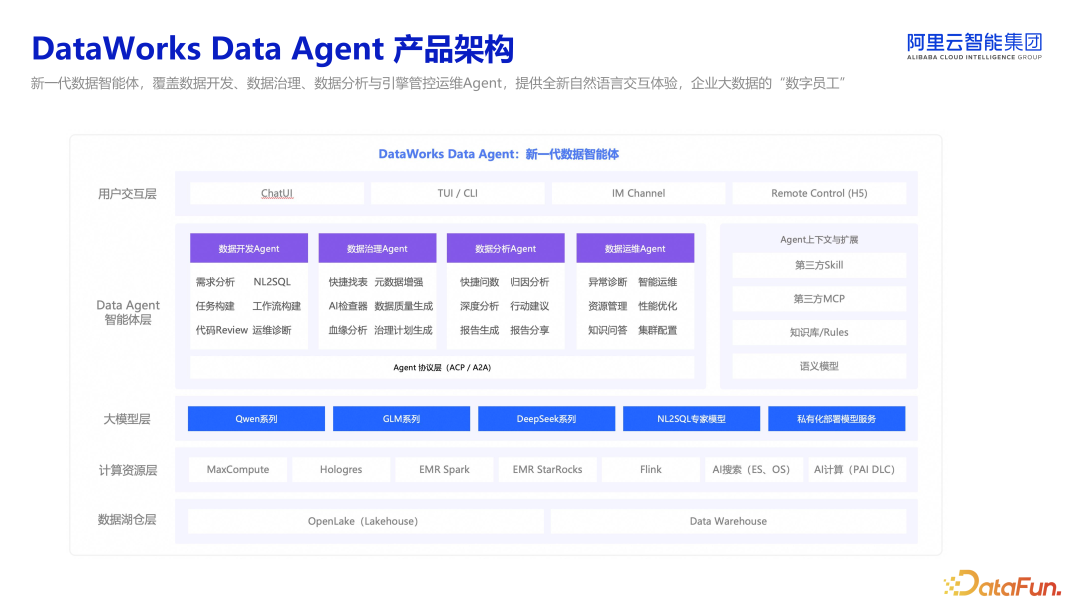Click the 异常诊断 text
1080x608 pixels.
608,282
